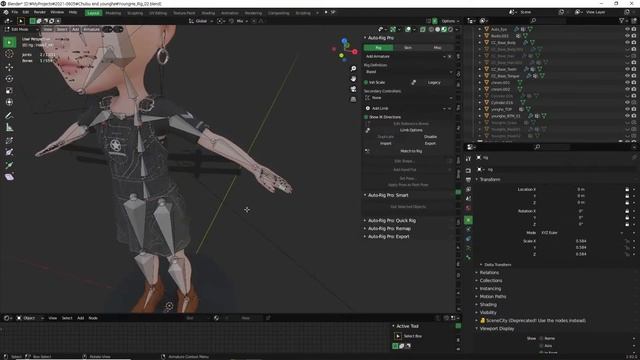Open the Edit Mode dropdown

coord(22,29)
